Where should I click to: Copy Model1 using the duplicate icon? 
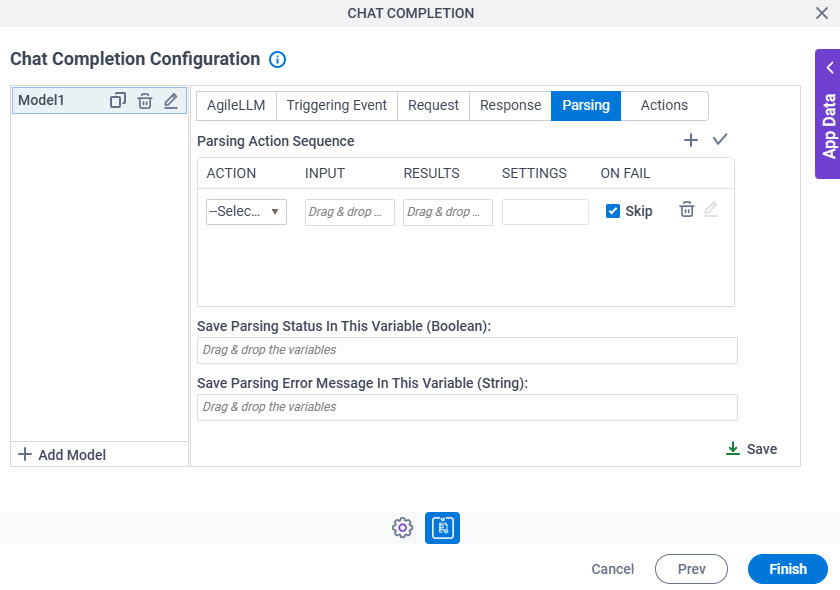[x=118, y=100]
